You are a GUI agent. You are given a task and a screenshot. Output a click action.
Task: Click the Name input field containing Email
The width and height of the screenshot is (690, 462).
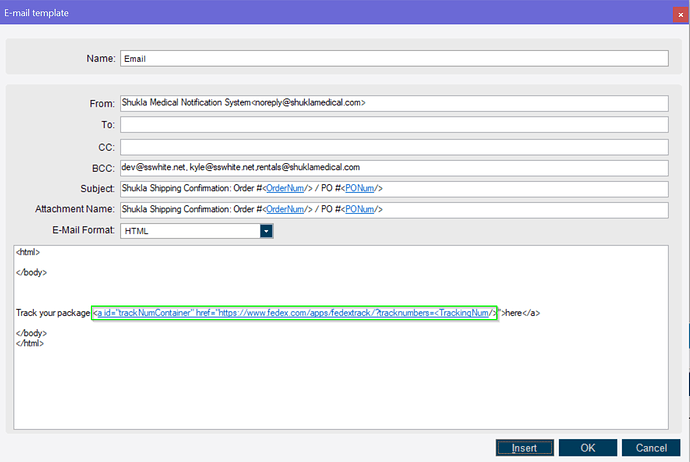coord(394,59)
